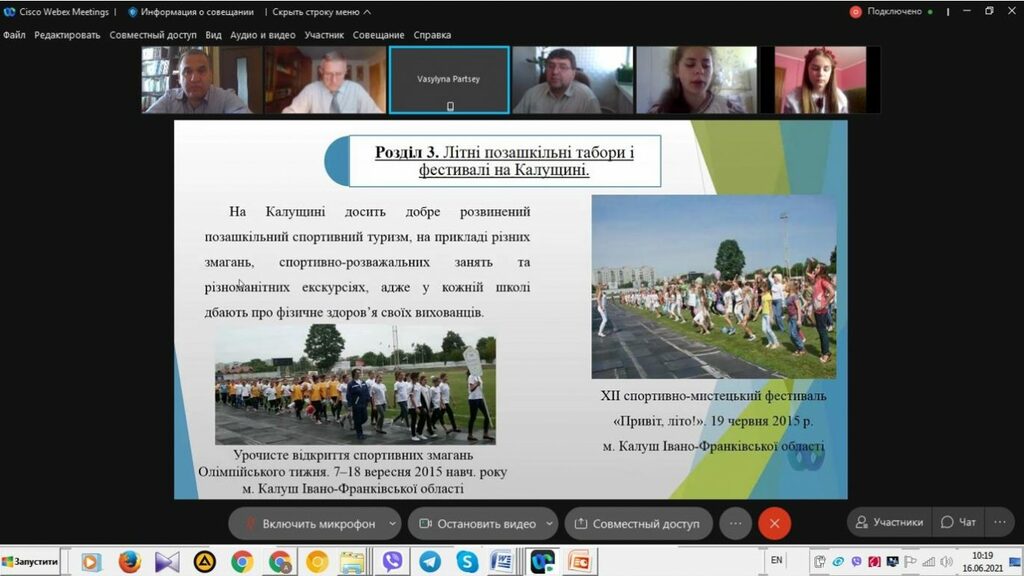The height and width of the screenshot is (576, 1024).
Task: Open the Файл menu
Action: [x=14, y=35]
